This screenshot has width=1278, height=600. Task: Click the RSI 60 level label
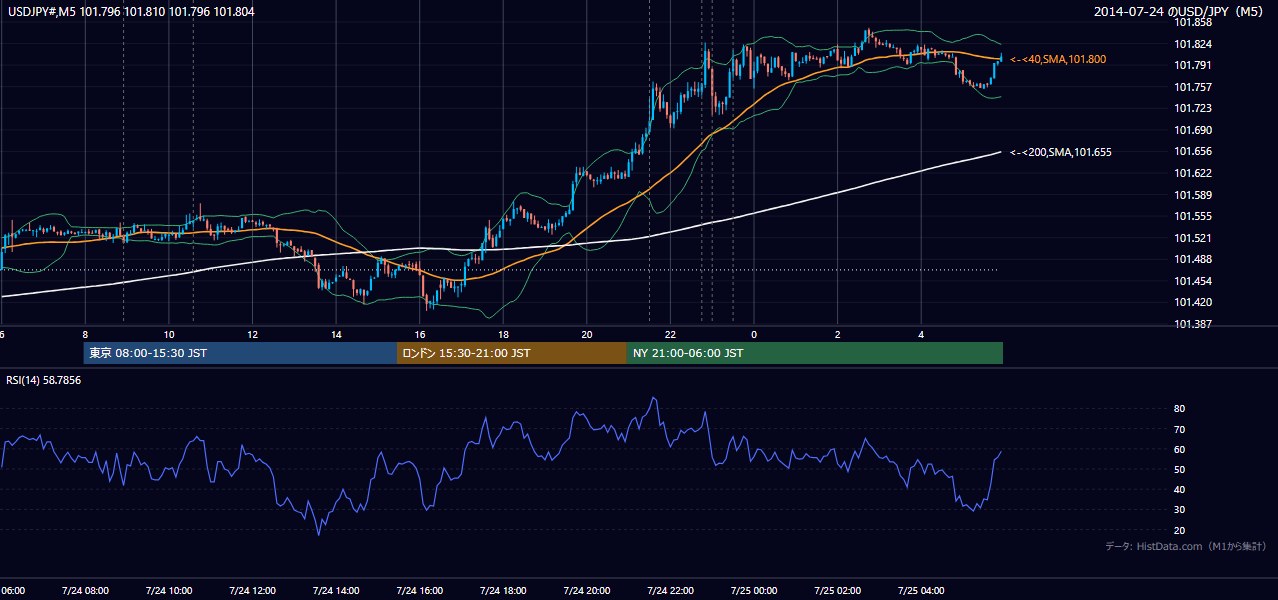click(x=1180, y=449)
